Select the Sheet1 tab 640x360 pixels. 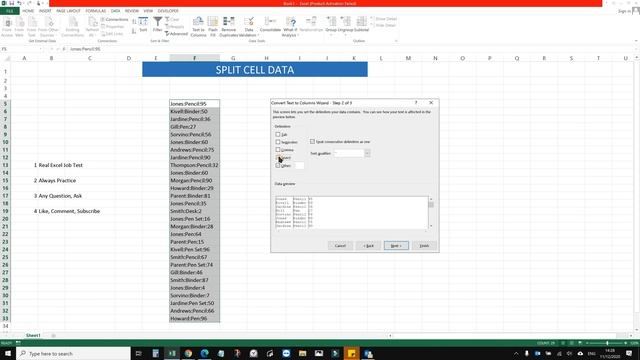33,335
